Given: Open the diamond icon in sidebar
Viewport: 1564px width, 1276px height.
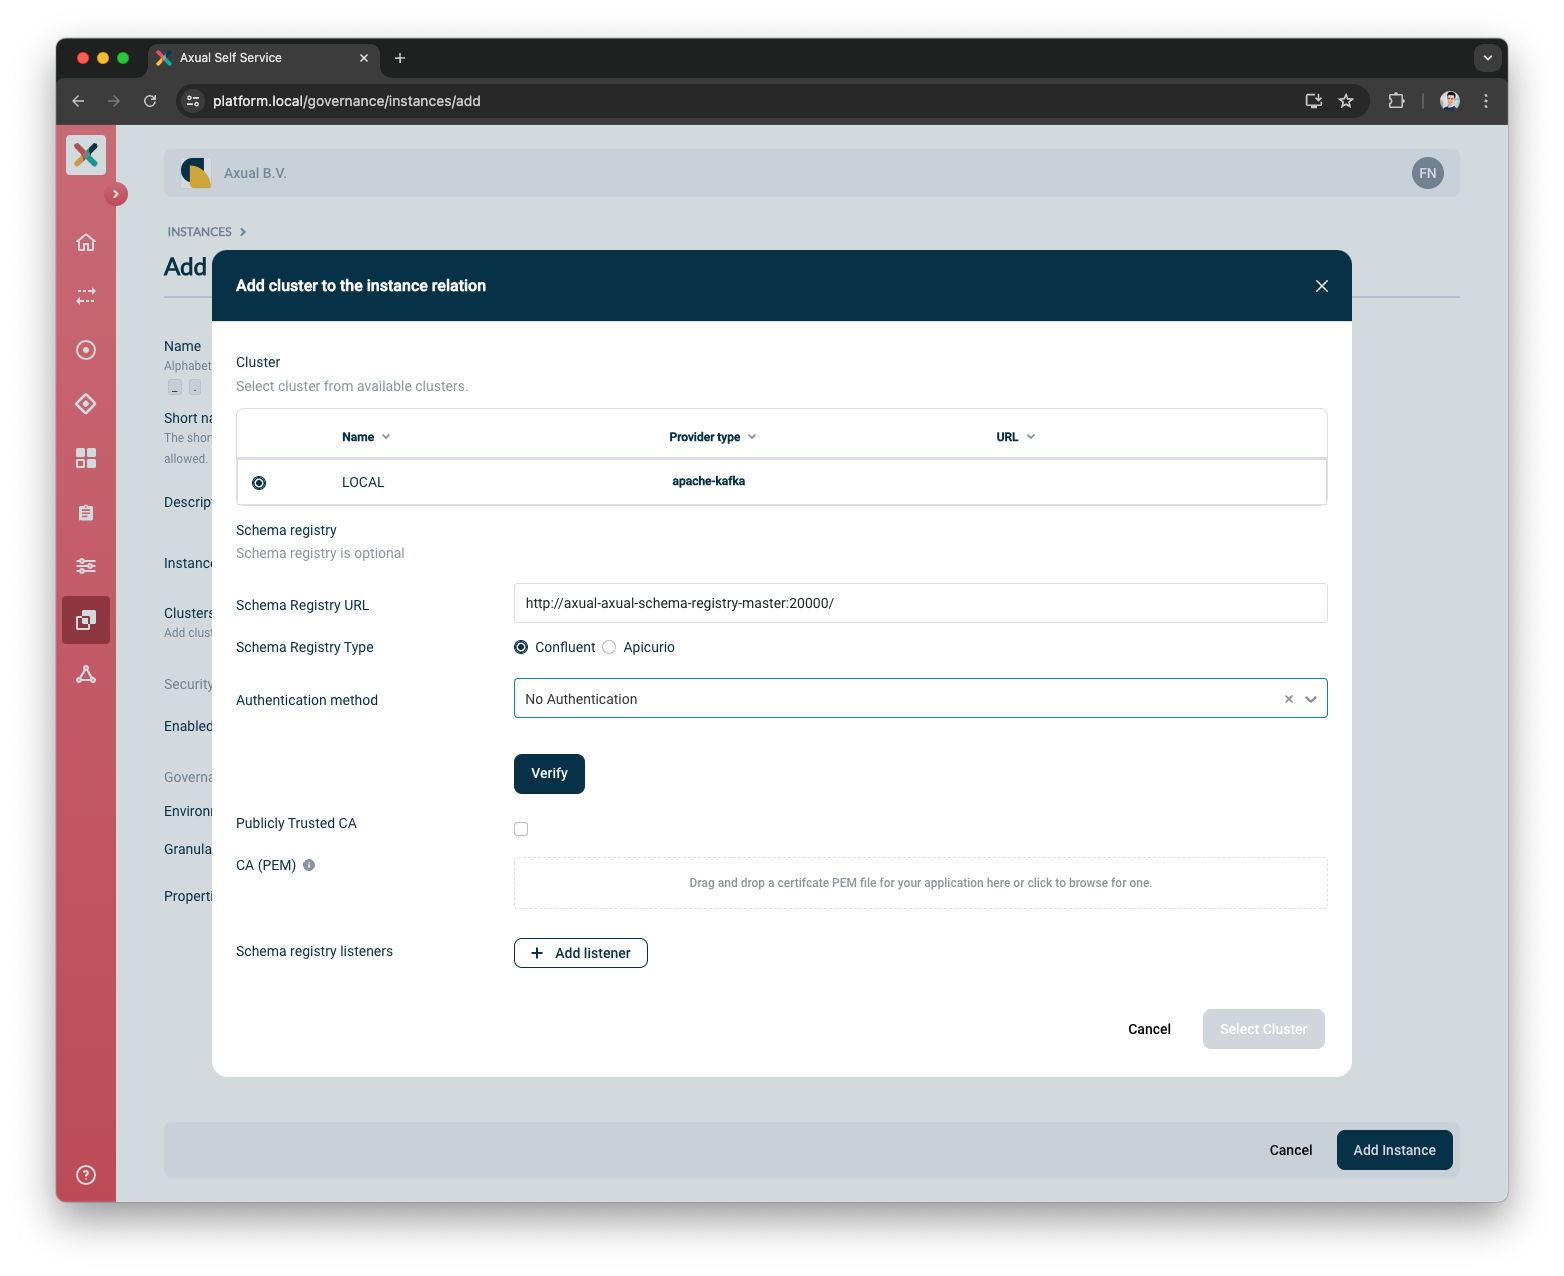Looking at the screenshot, I should 86,404.
